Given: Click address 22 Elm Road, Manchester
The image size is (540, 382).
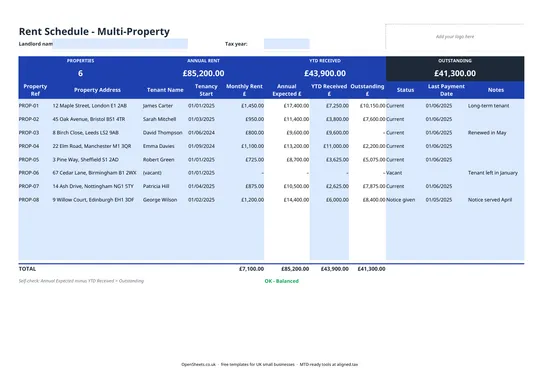Looking at the screenshot, I should coord(92,146).
